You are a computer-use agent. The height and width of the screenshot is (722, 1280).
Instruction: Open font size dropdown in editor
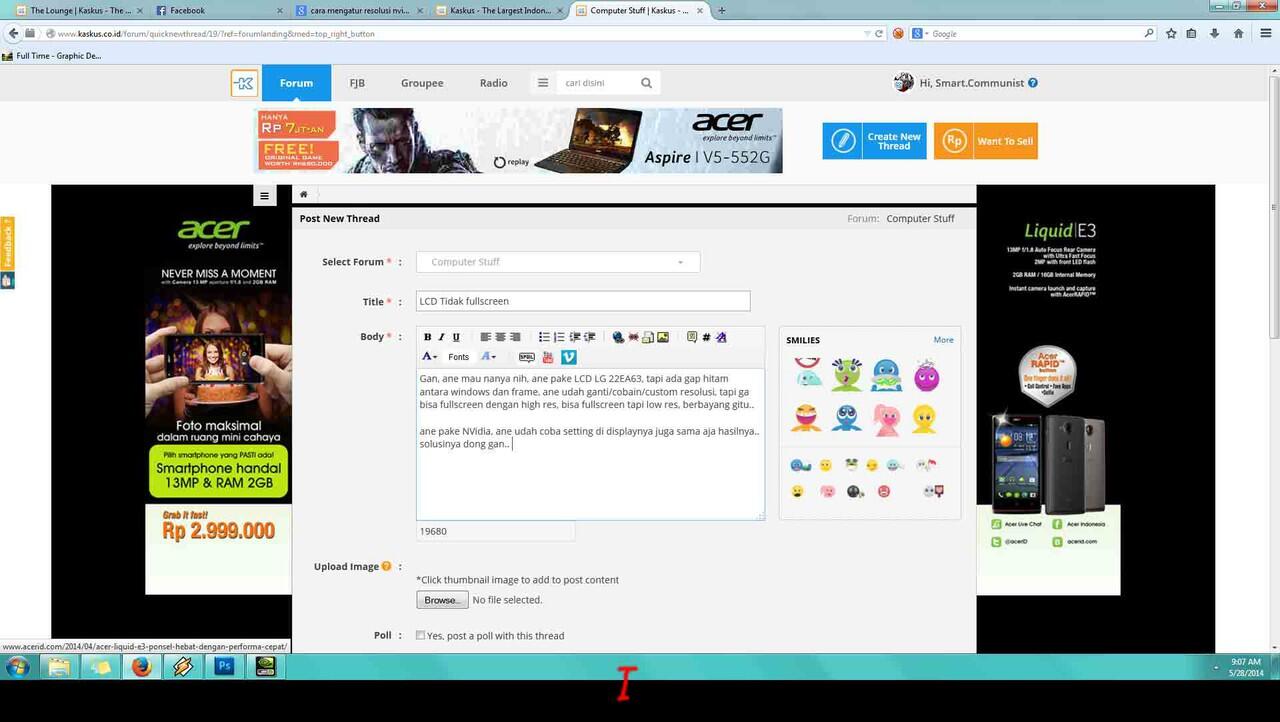pos(488,357)
